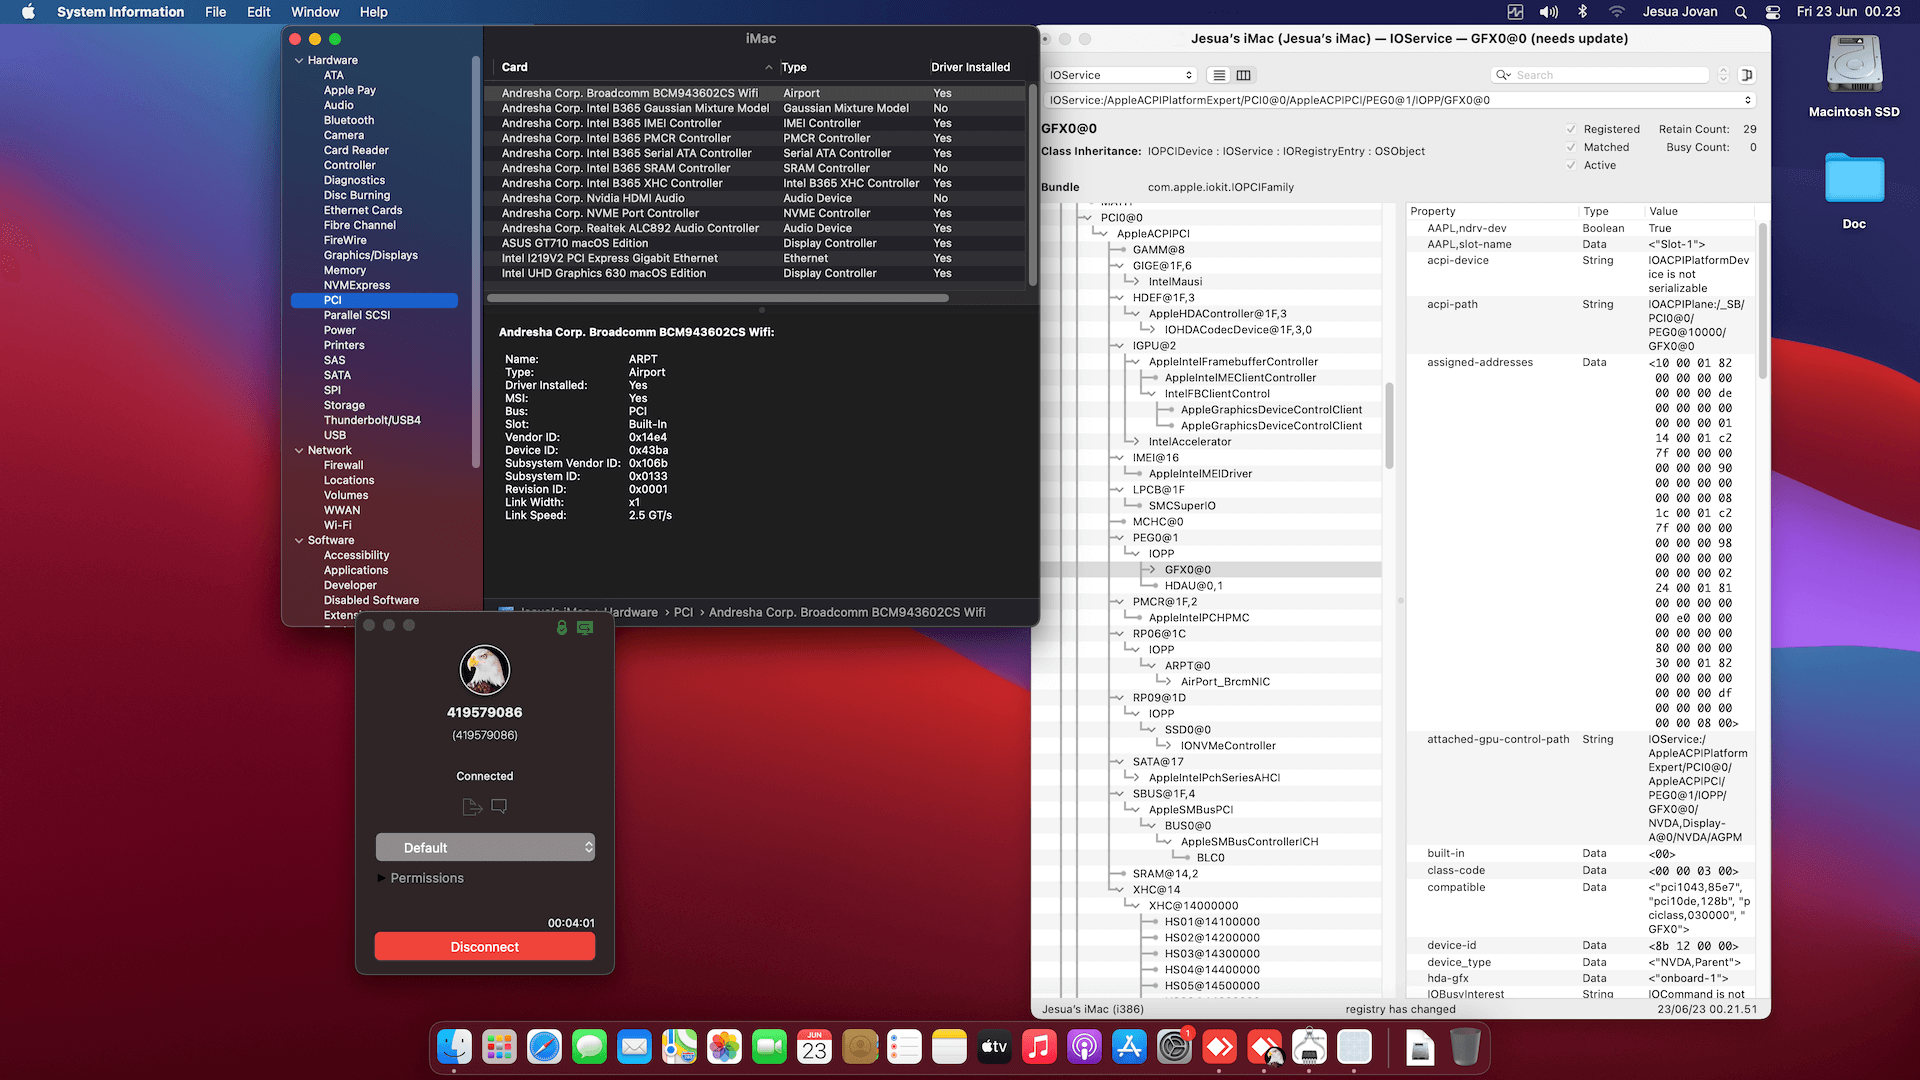Sort by Driver Installed column header
Viewport: 1920px width, 1080px height.
pyautogui.click(x=970, y=67)
